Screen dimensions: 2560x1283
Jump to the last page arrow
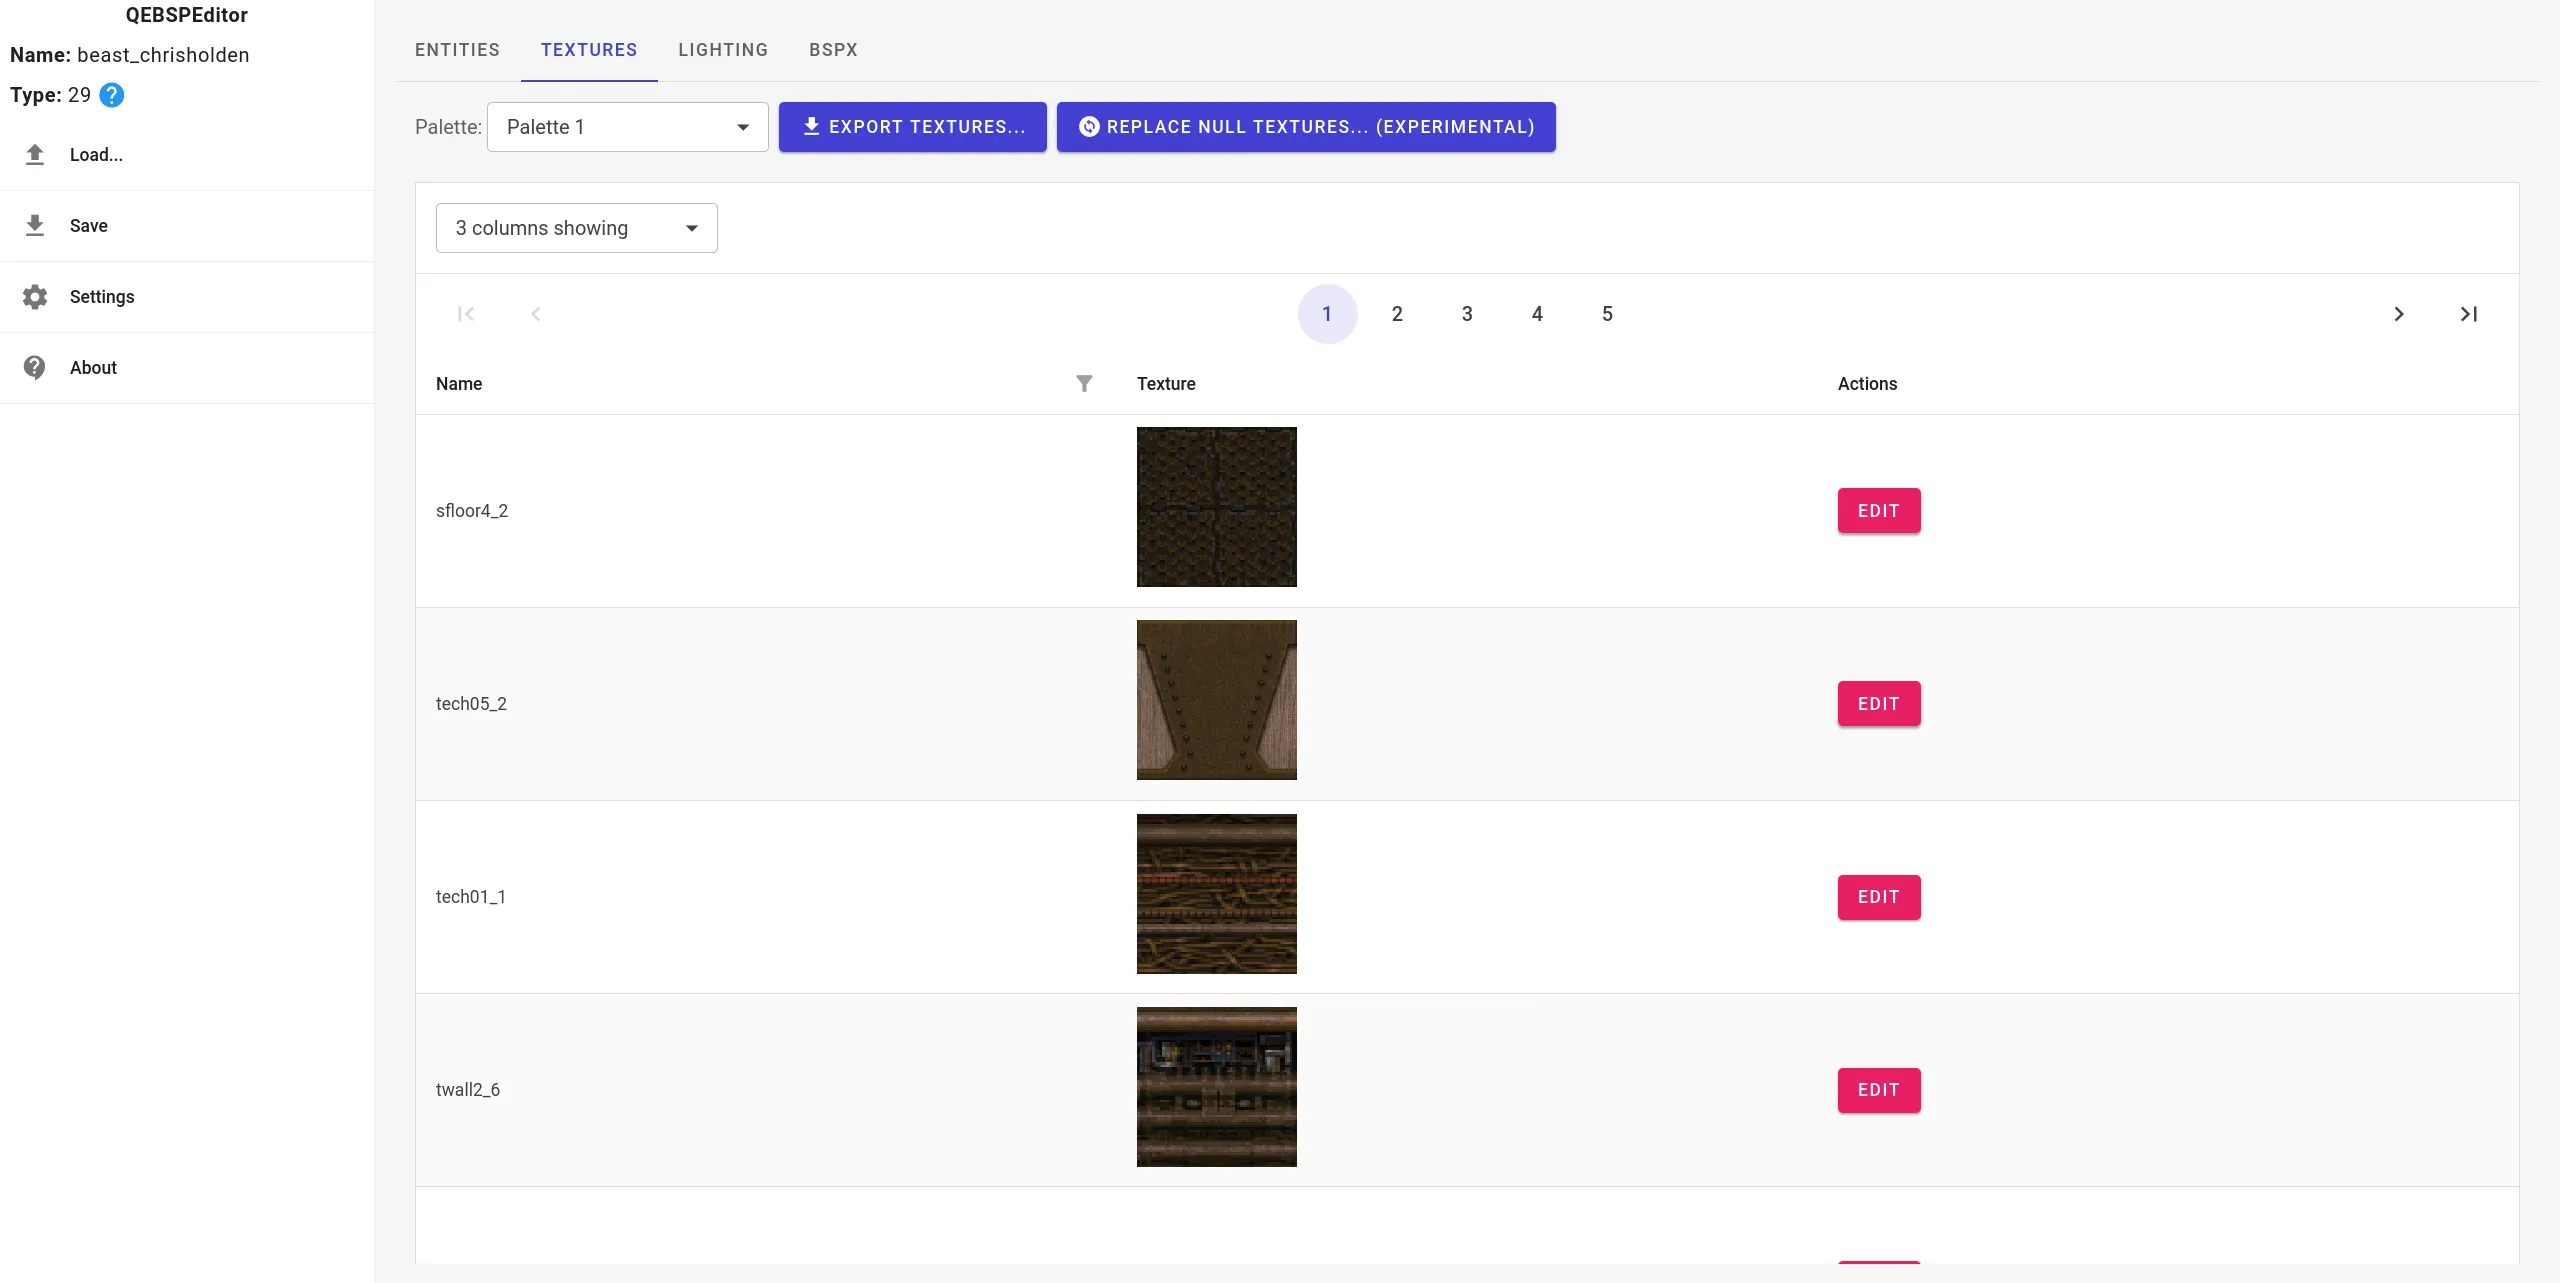click(x=2469, y=314)
